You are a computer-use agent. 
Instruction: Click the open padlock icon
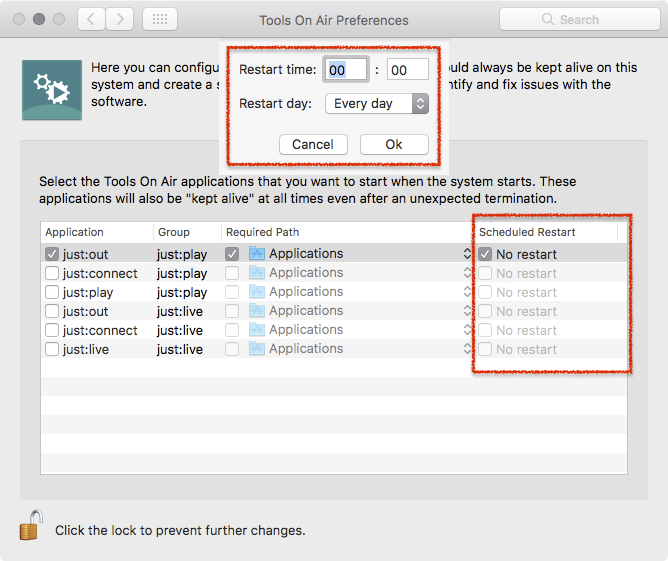(x=31, y=525)
